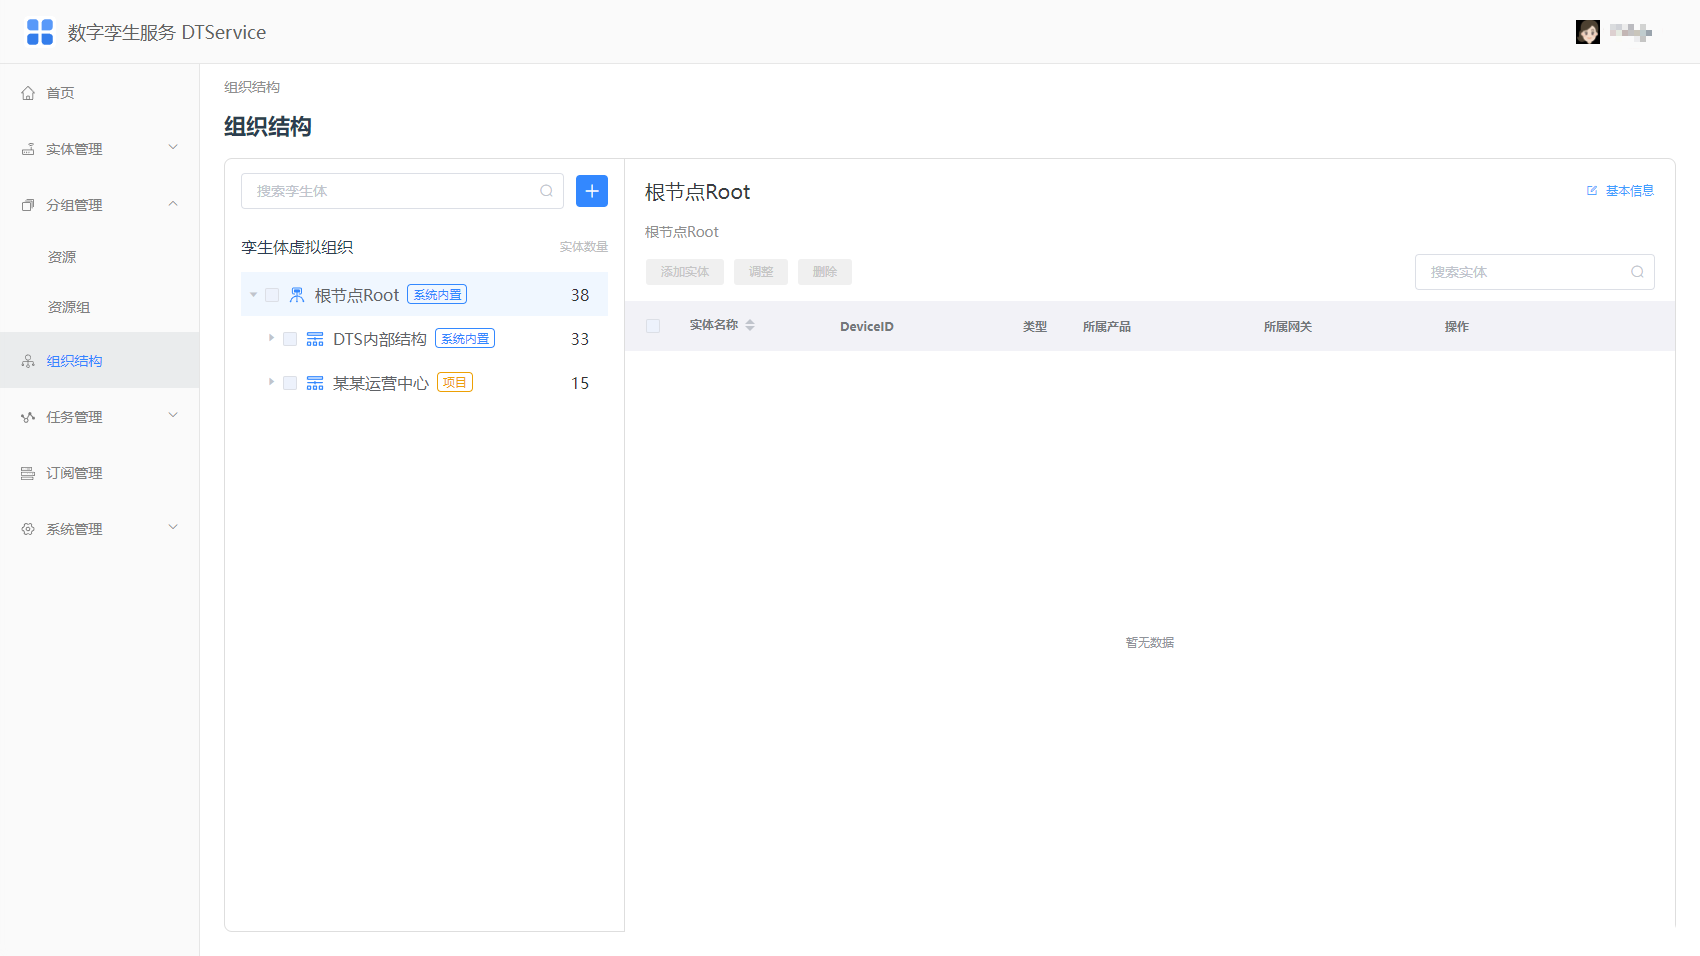This screenshot has height=956, width=1700.
Task: Click the edit icon beside 基本信息
Action: (x=1592, y=191)
